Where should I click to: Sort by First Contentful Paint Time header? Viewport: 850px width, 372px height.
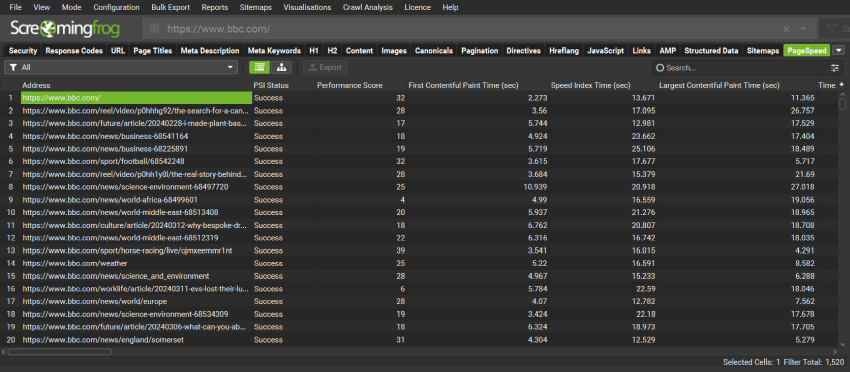click(x=478, y=85)
